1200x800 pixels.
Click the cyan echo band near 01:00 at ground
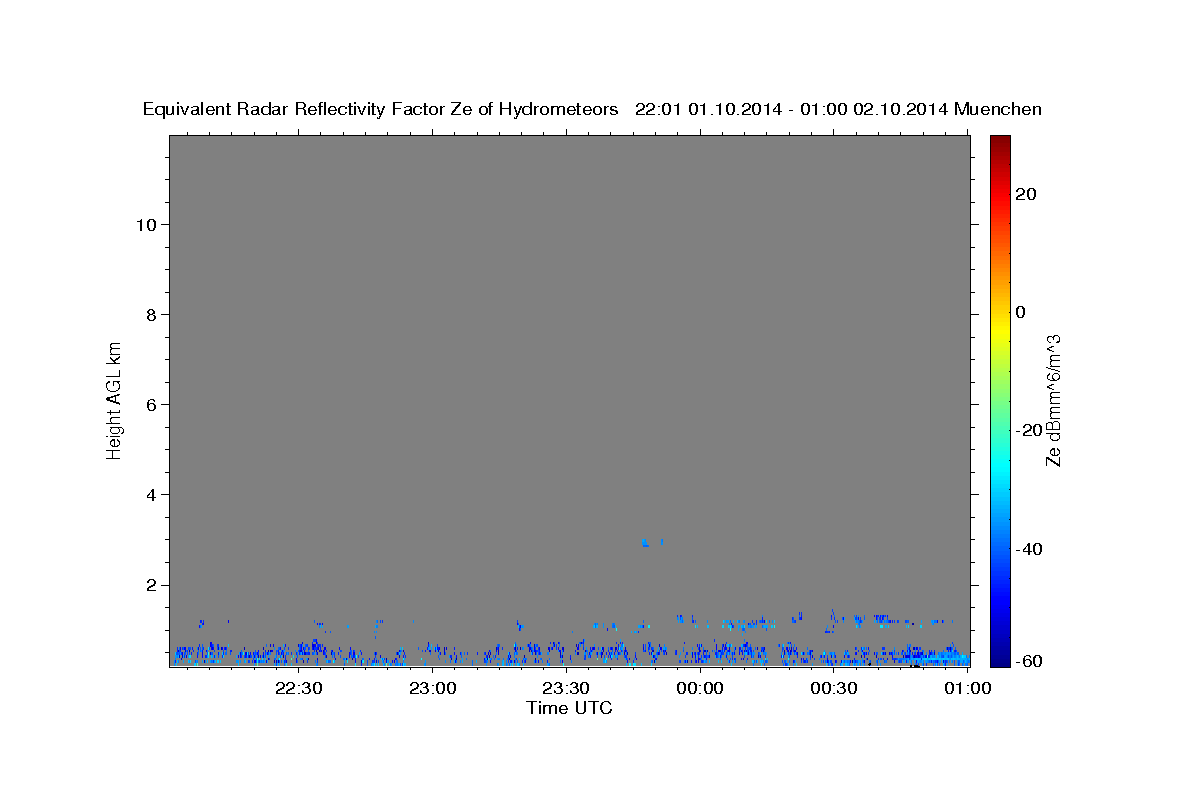tap(940, 658)
